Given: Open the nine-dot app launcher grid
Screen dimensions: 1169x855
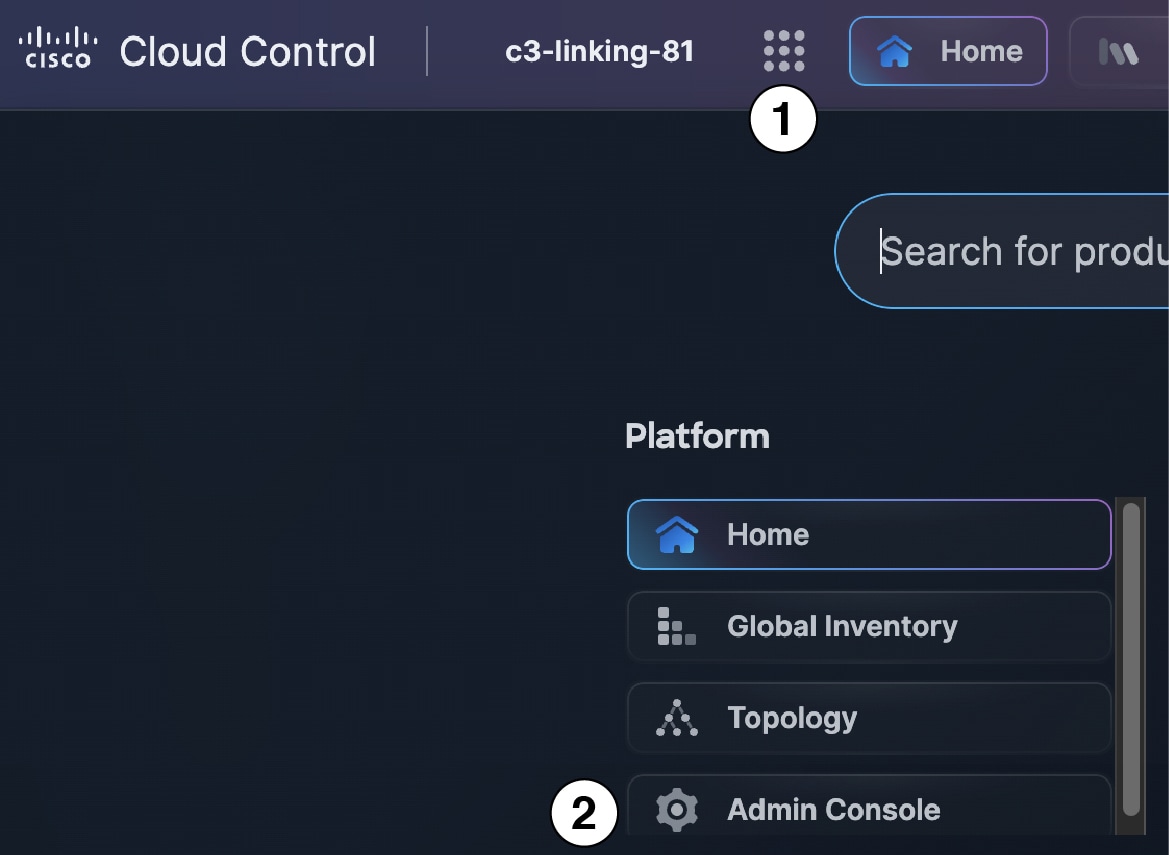Looking at the screenshot, I should tap(784, 51).
